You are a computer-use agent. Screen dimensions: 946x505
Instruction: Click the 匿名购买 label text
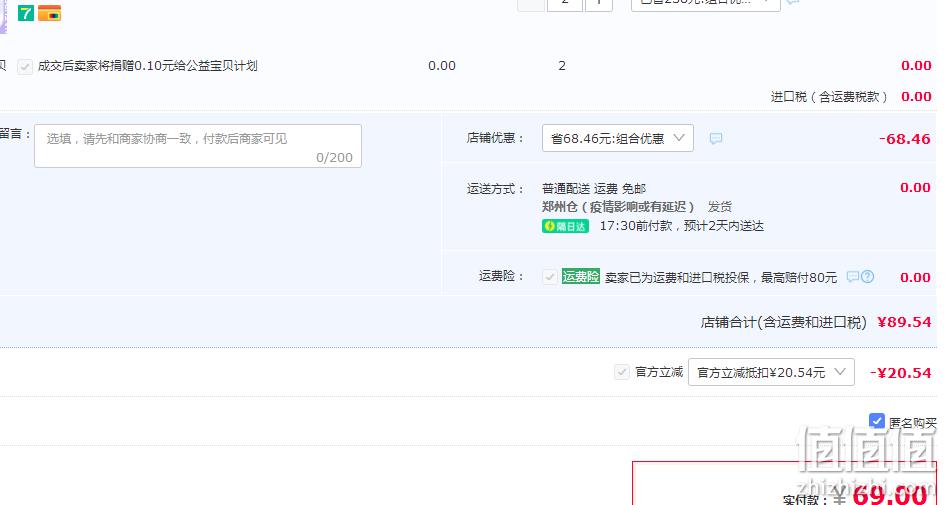pos(913,423)
